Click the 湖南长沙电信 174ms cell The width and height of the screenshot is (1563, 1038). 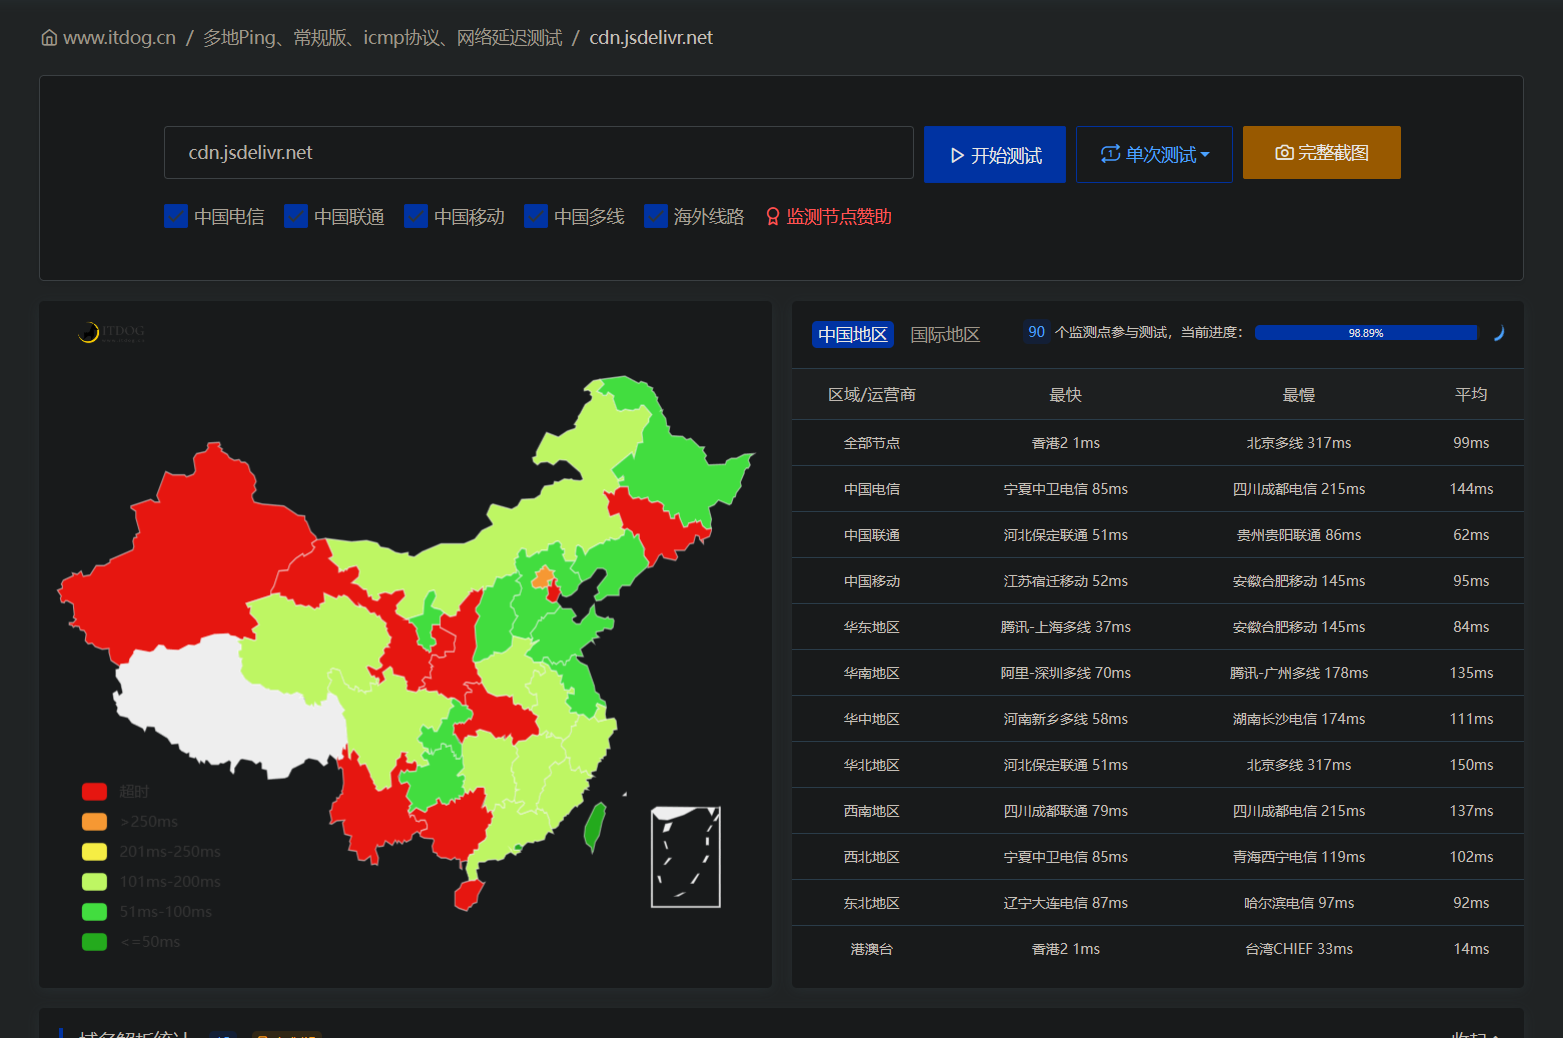1299,719
